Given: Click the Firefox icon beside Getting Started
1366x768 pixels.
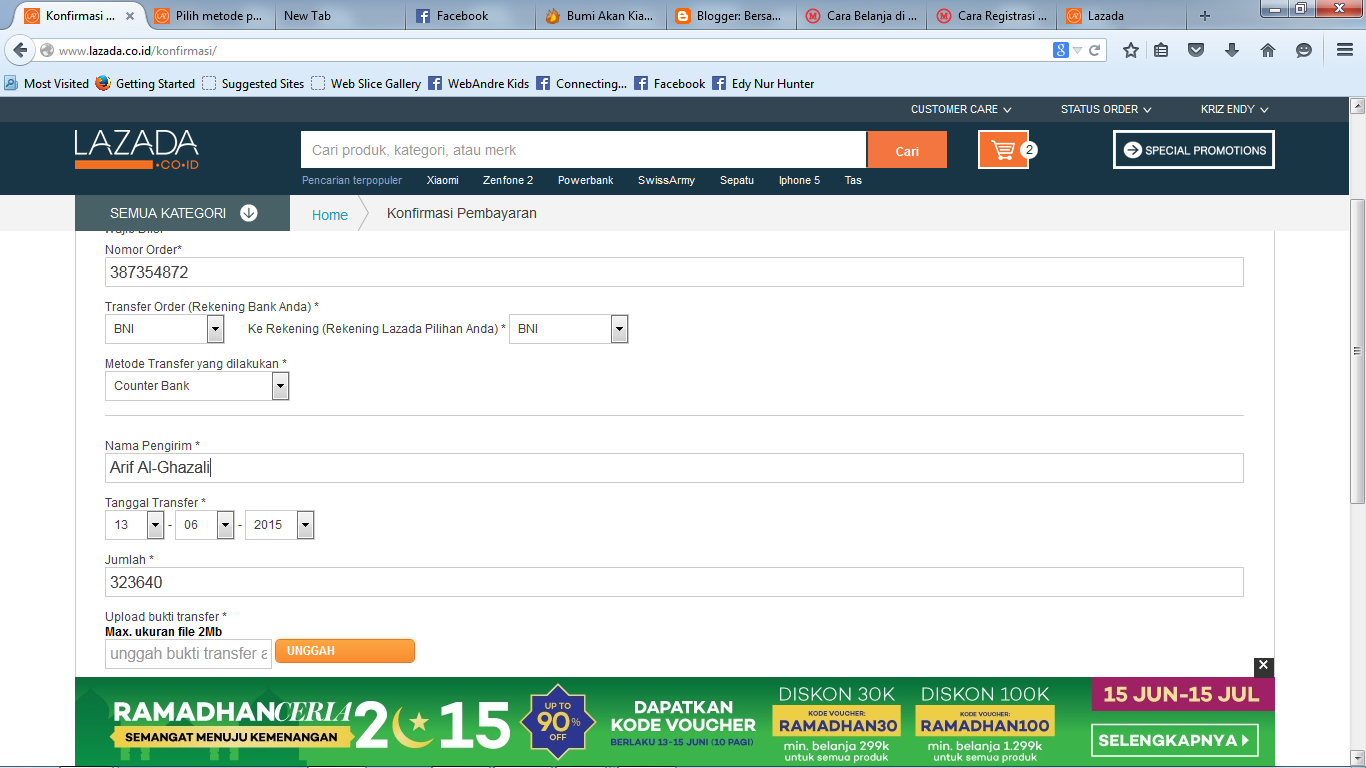Looking at the screenshot, I should (x=103, y=83).
